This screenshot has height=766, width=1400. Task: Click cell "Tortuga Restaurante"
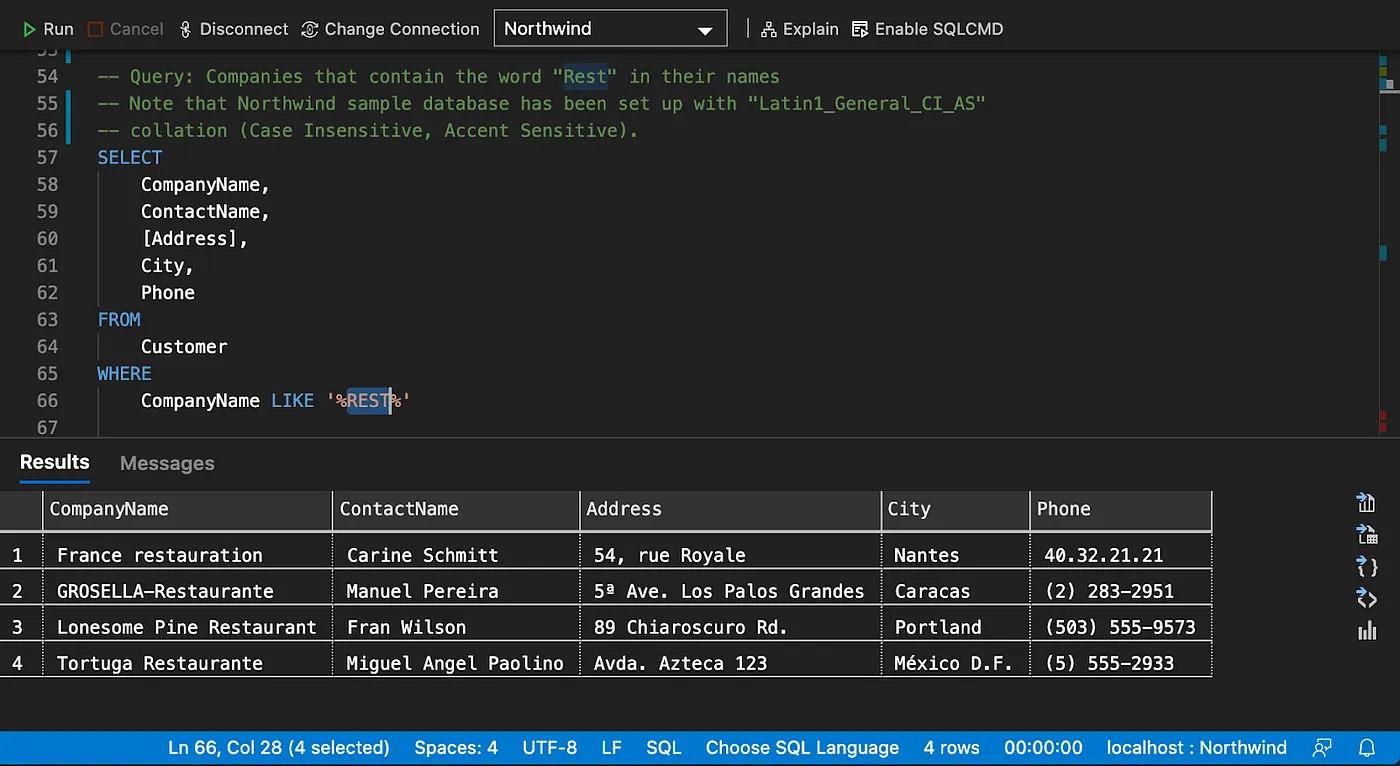click(x=188, y=663)
